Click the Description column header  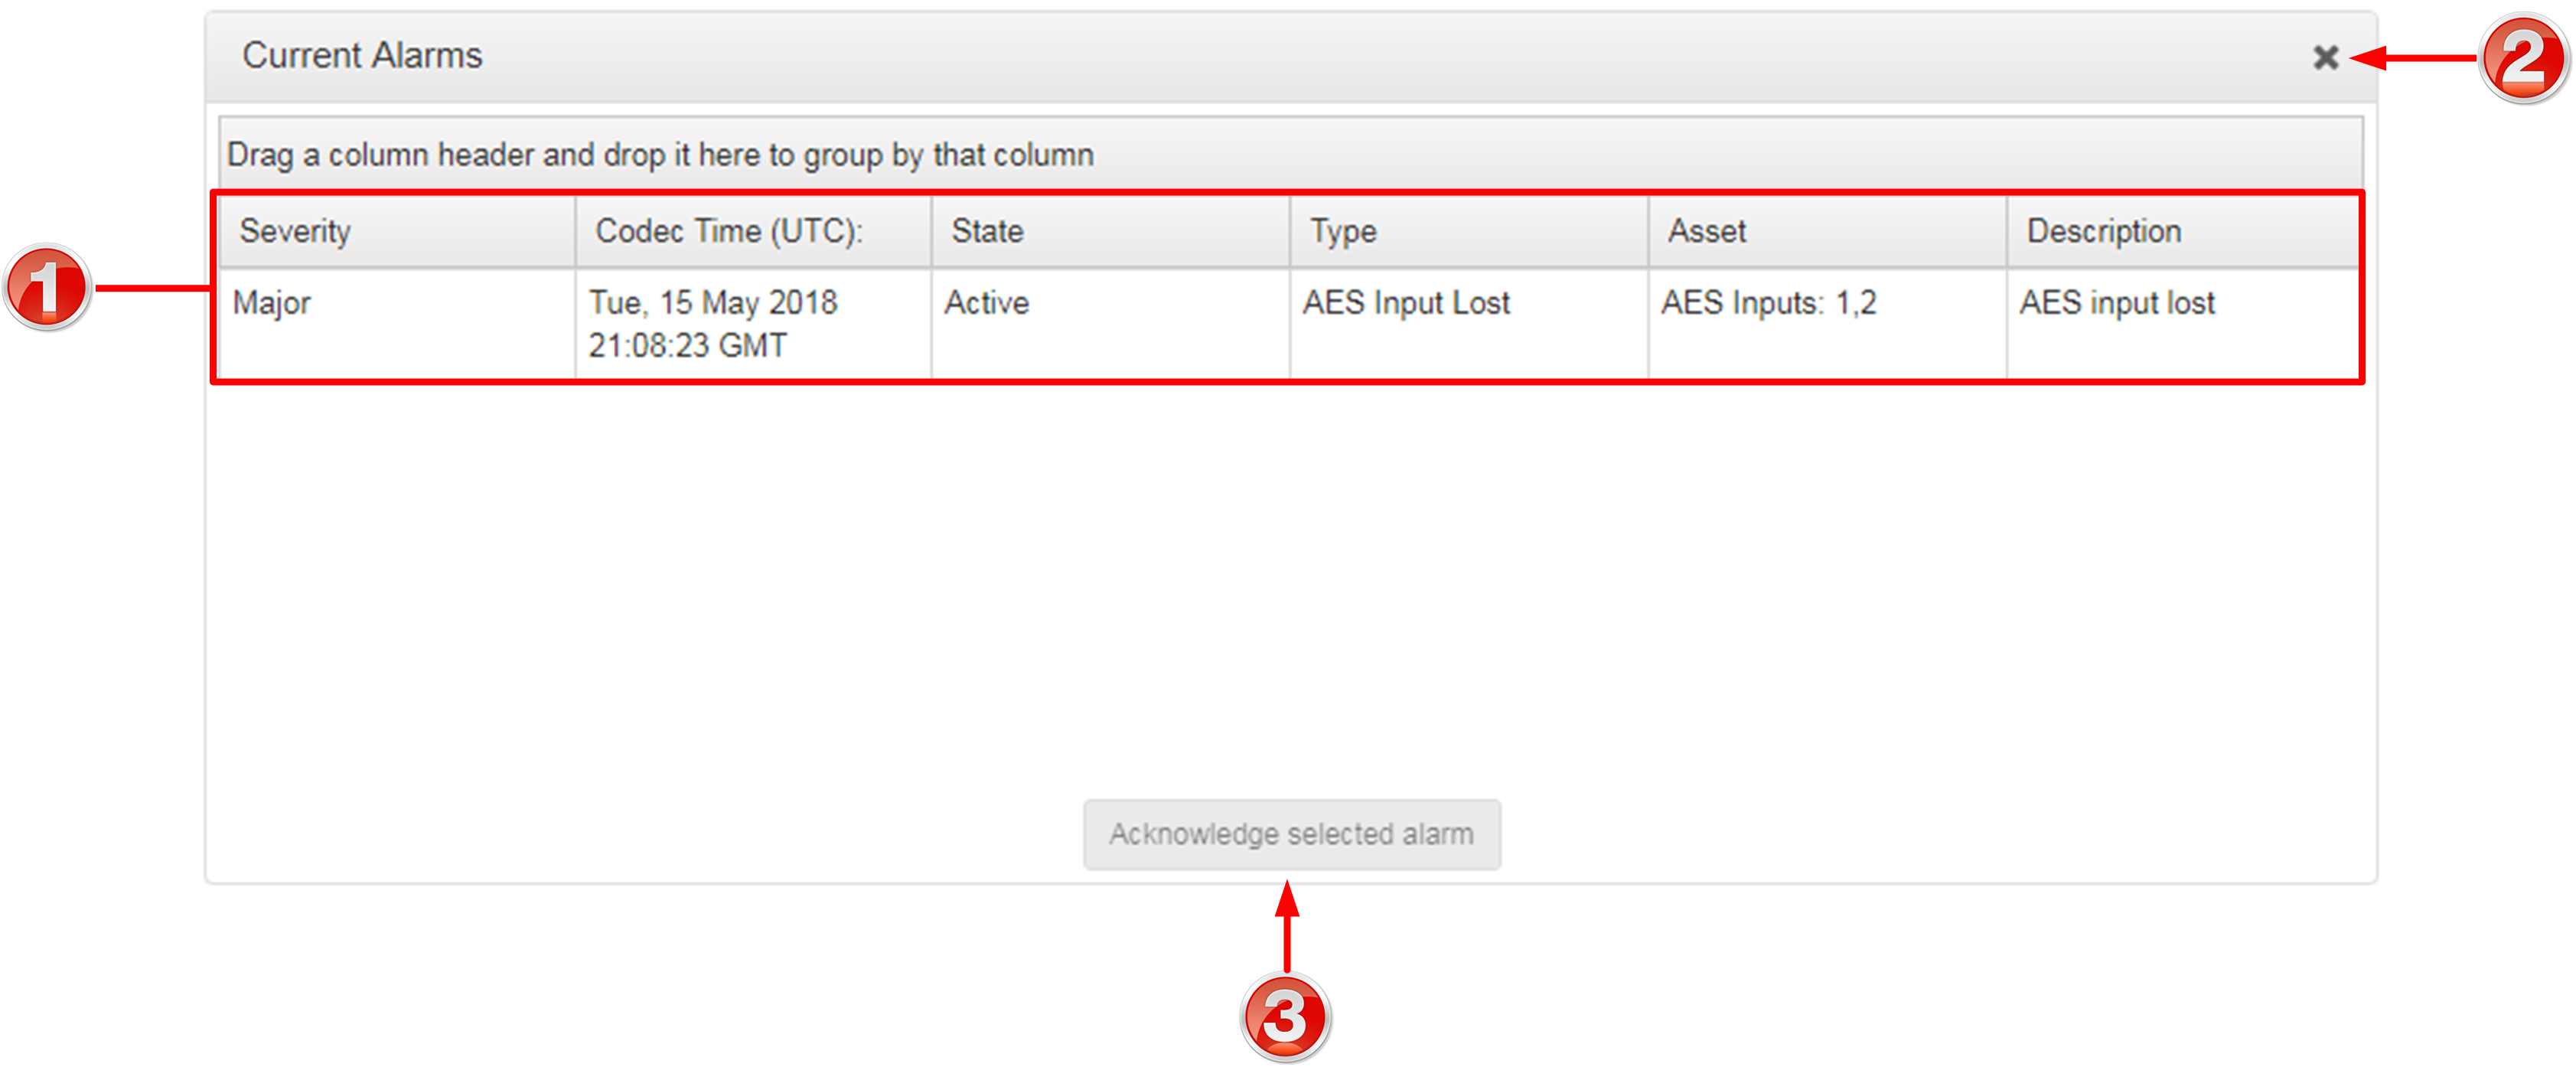pos(2103,231)
